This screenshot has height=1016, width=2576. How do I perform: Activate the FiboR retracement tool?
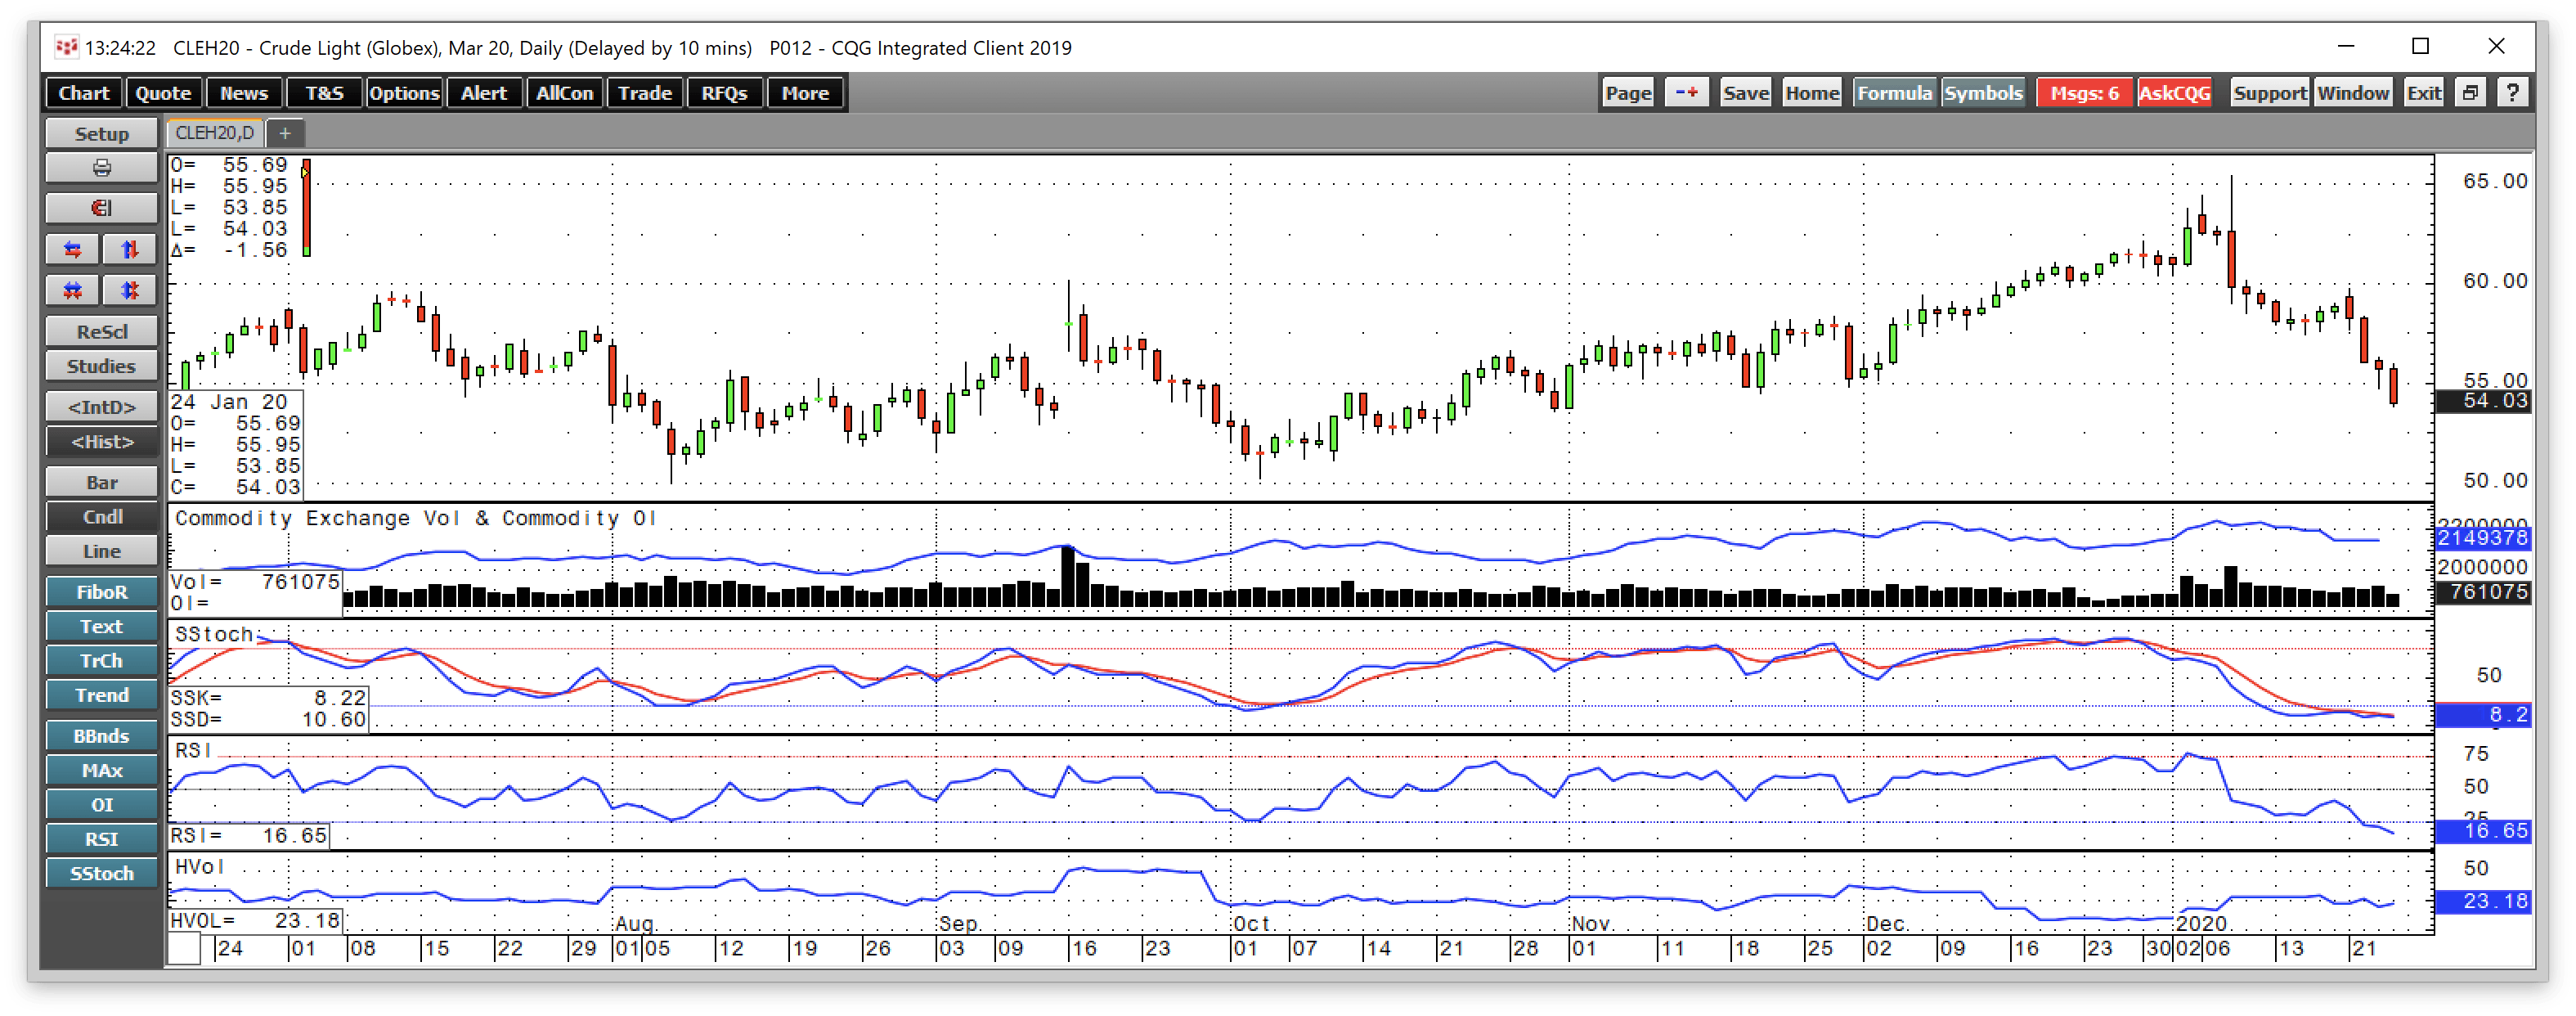101,592
